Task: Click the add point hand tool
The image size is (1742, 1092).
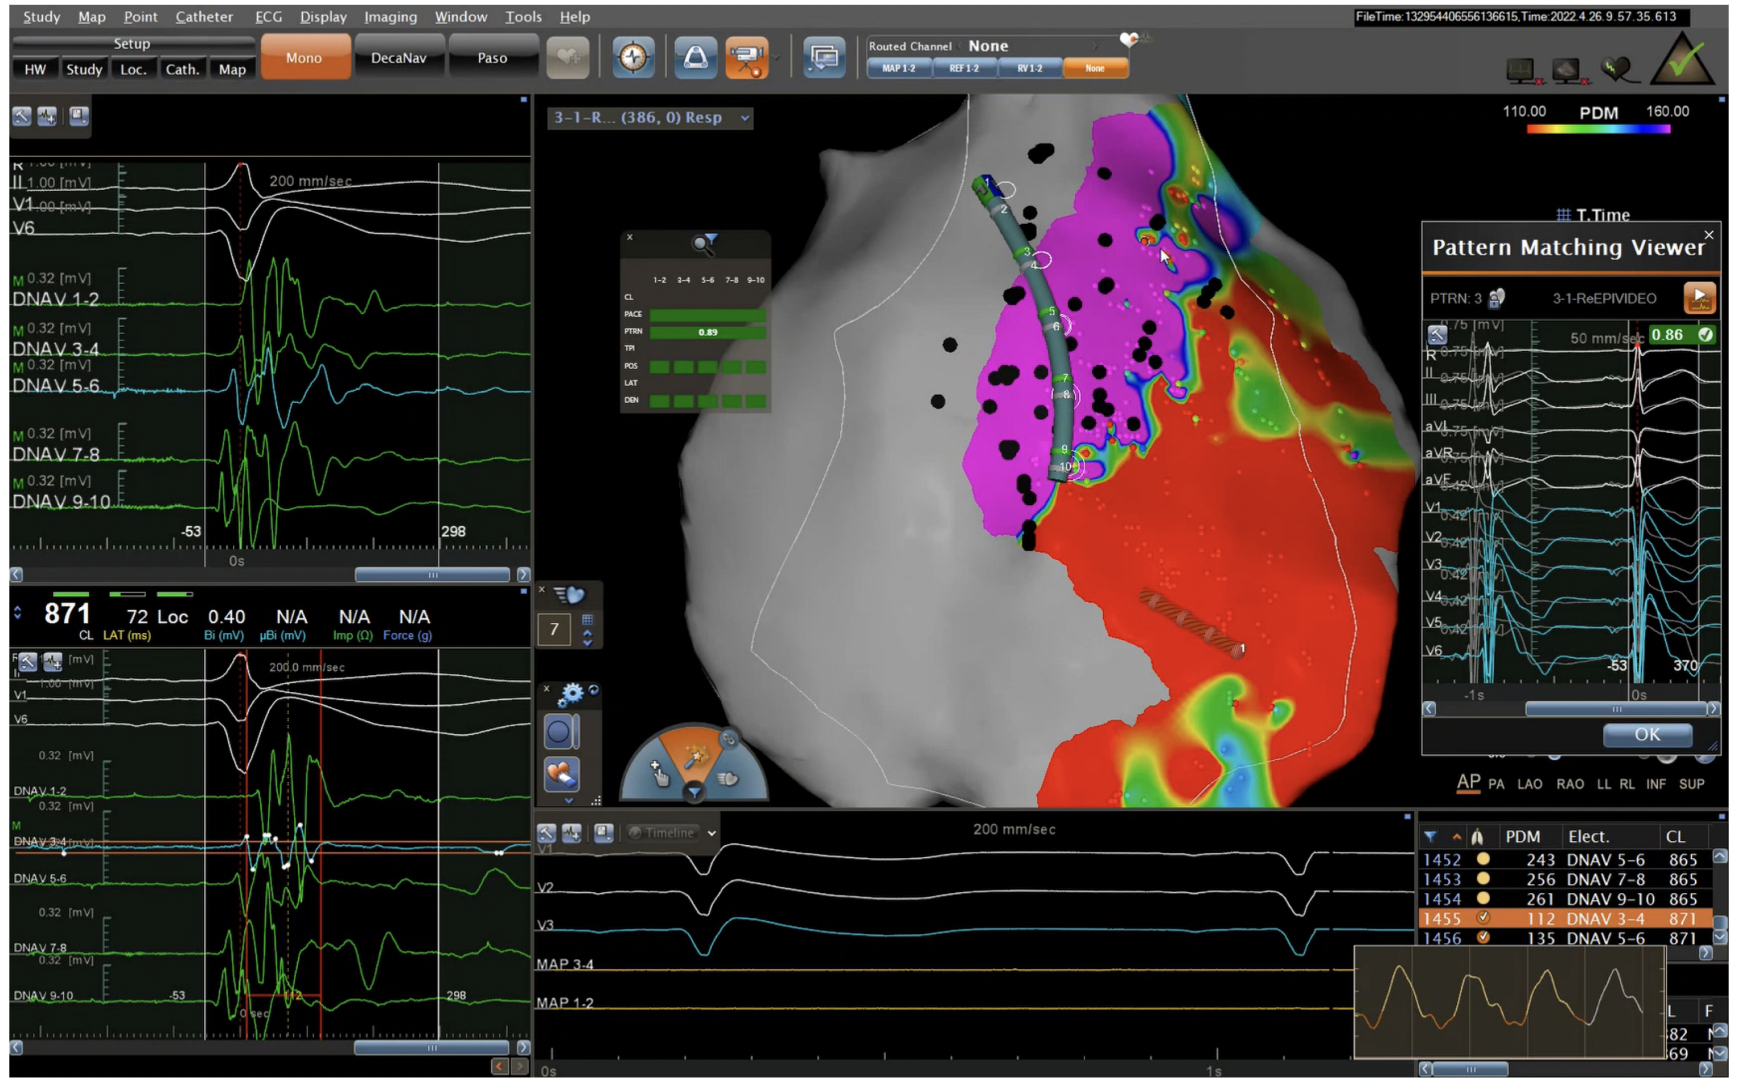Action: pos(659,774)
